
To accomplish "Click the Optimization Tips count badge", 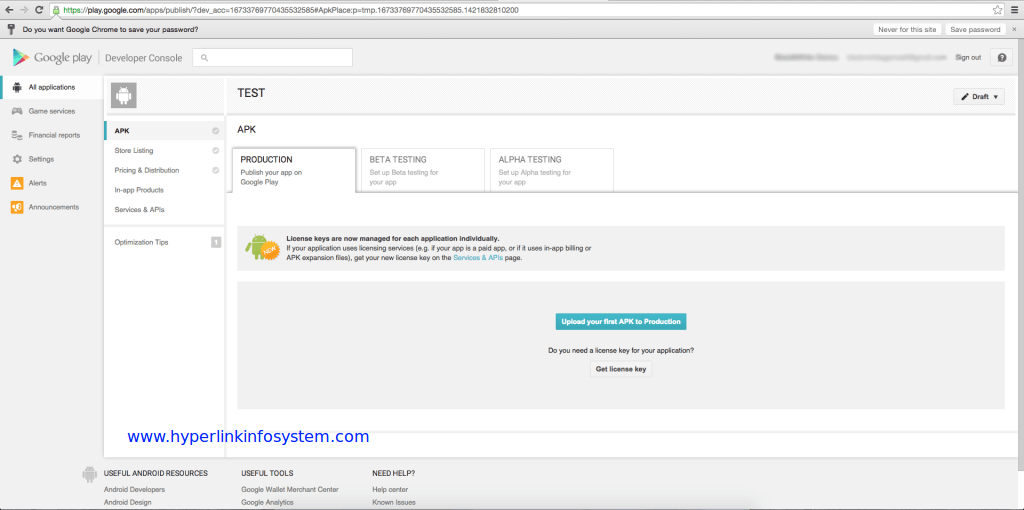I will tap(216, 242).
